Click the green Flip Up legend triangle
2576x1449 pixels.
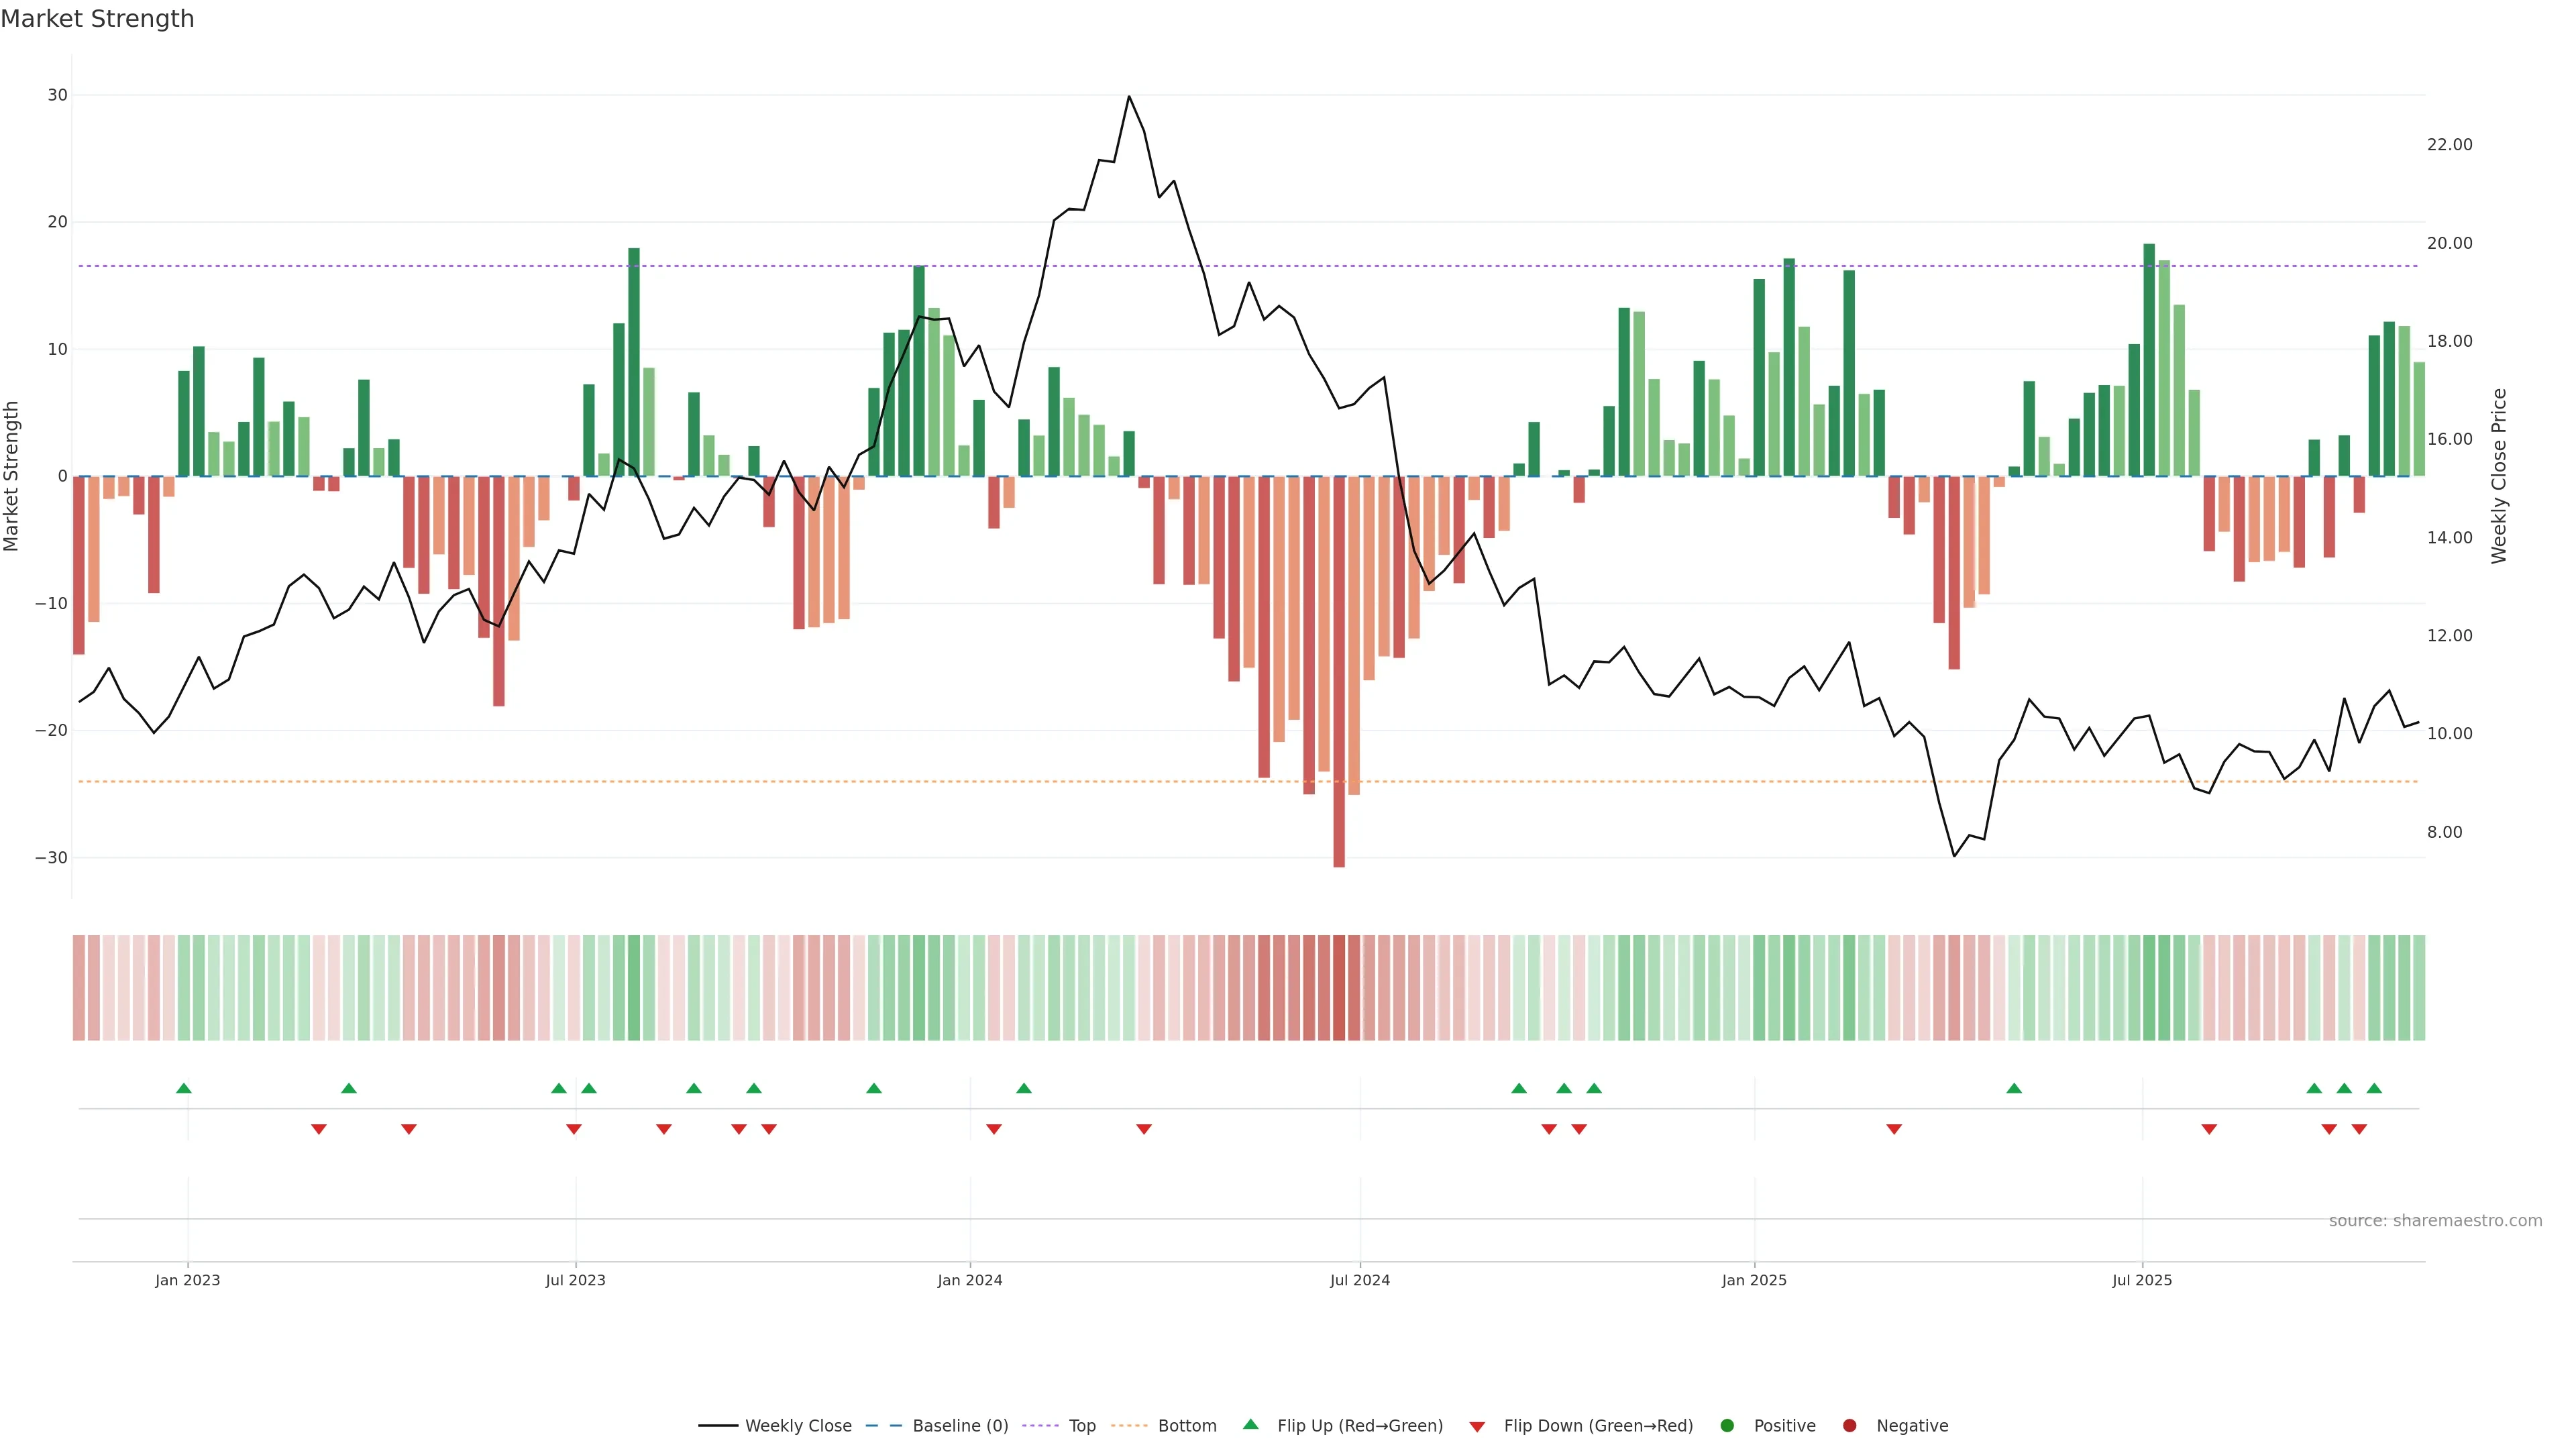pos(1250,1424)
